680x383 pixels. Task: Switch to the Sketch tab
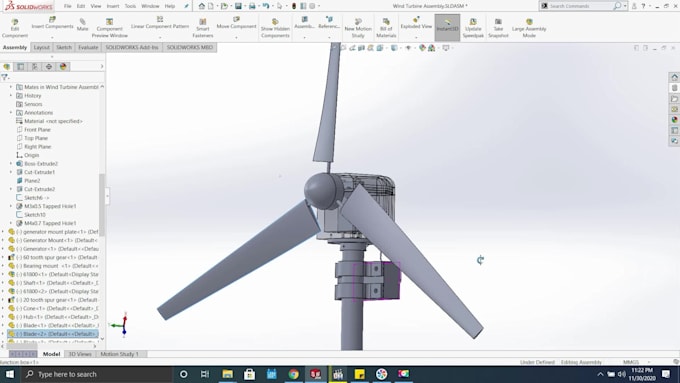click(x=64, y=47)
